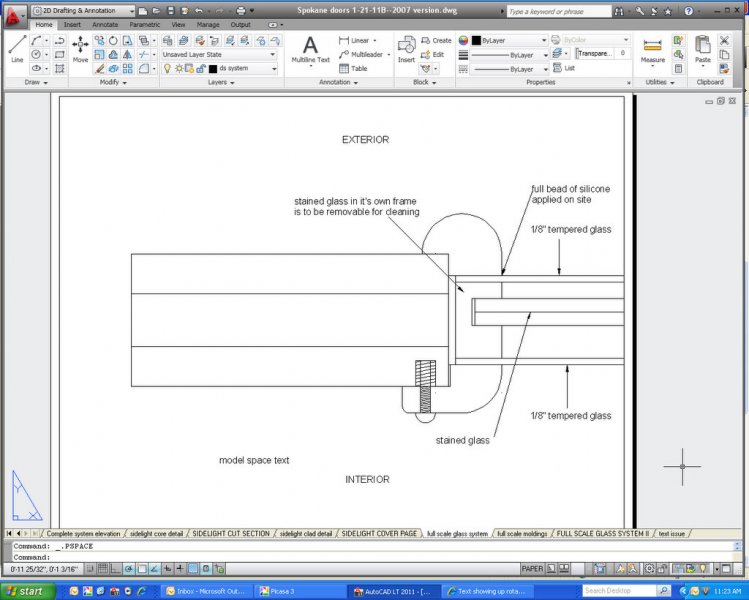
Task: Open the Parametric ribbon tab
Action: point(144,24)
